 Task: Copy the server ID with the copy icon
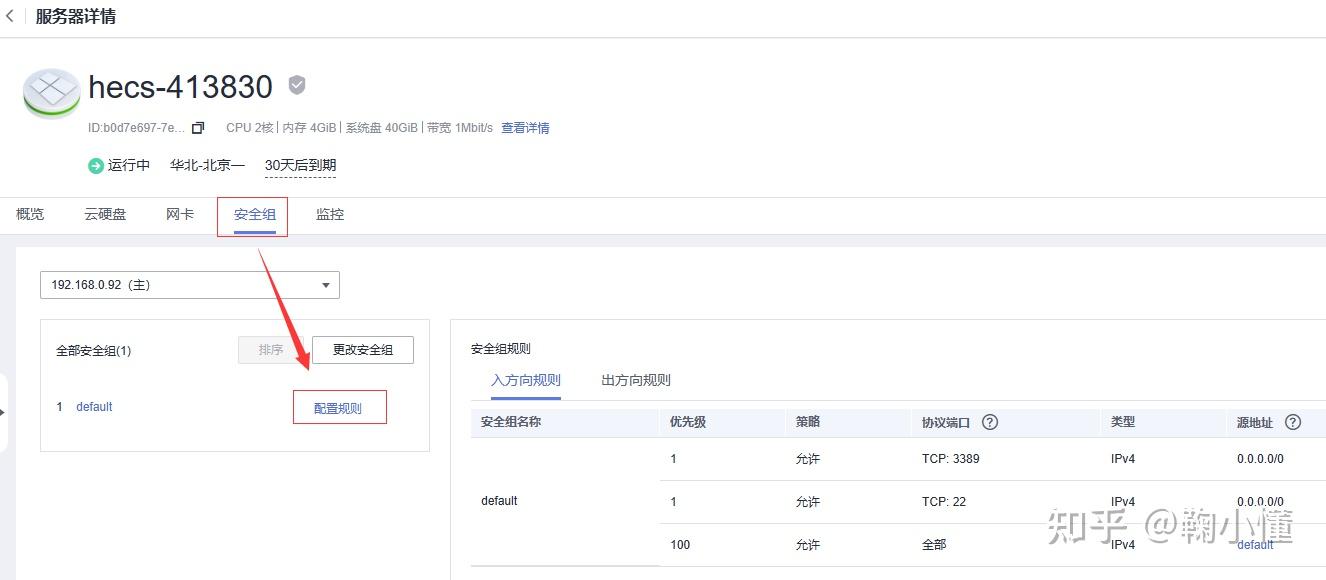pos(198,128)
